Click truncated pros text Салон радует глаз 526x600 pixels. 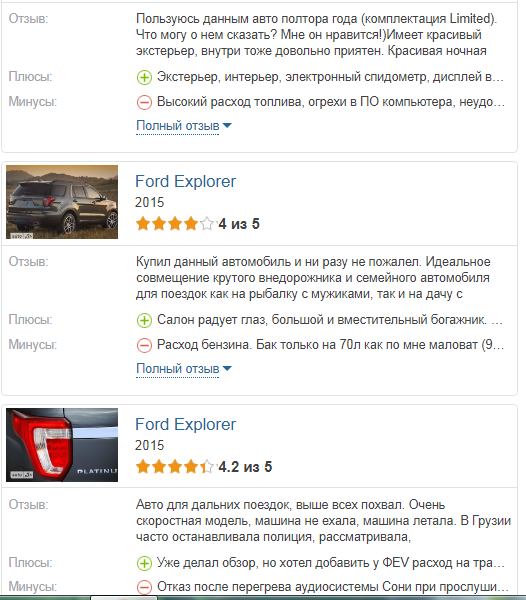pyautogui.click(x=330, y=320)
